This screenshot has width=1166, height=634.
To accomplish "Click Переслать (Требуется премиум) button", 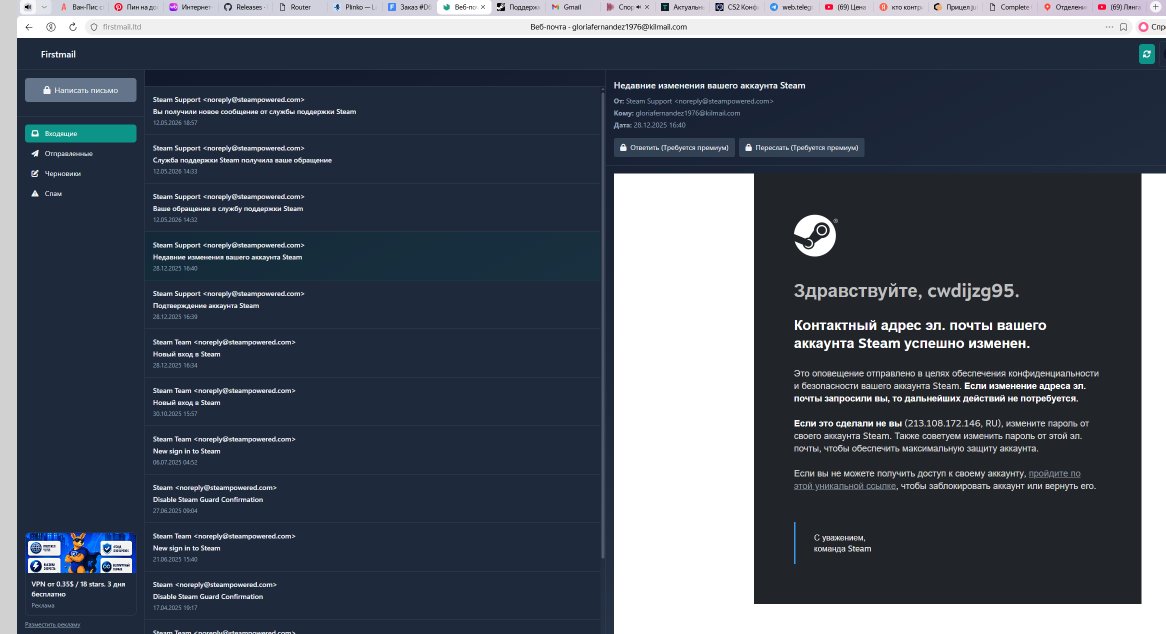I will 801,147.
